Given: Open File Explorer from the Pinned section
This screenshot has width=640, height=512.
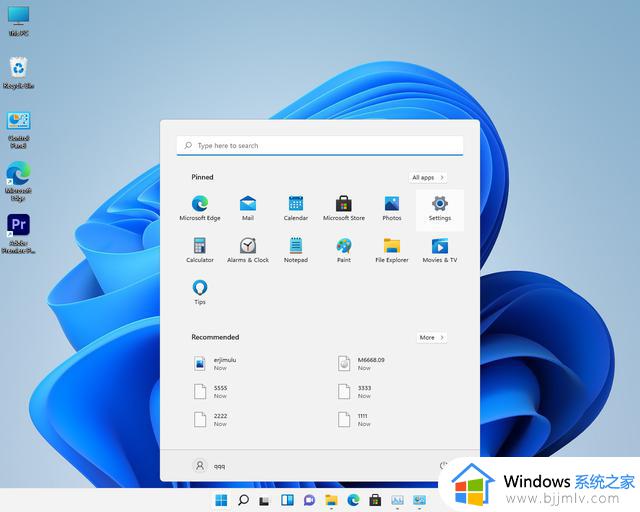Looking at the screenshot, I should (x=392, y=250).
